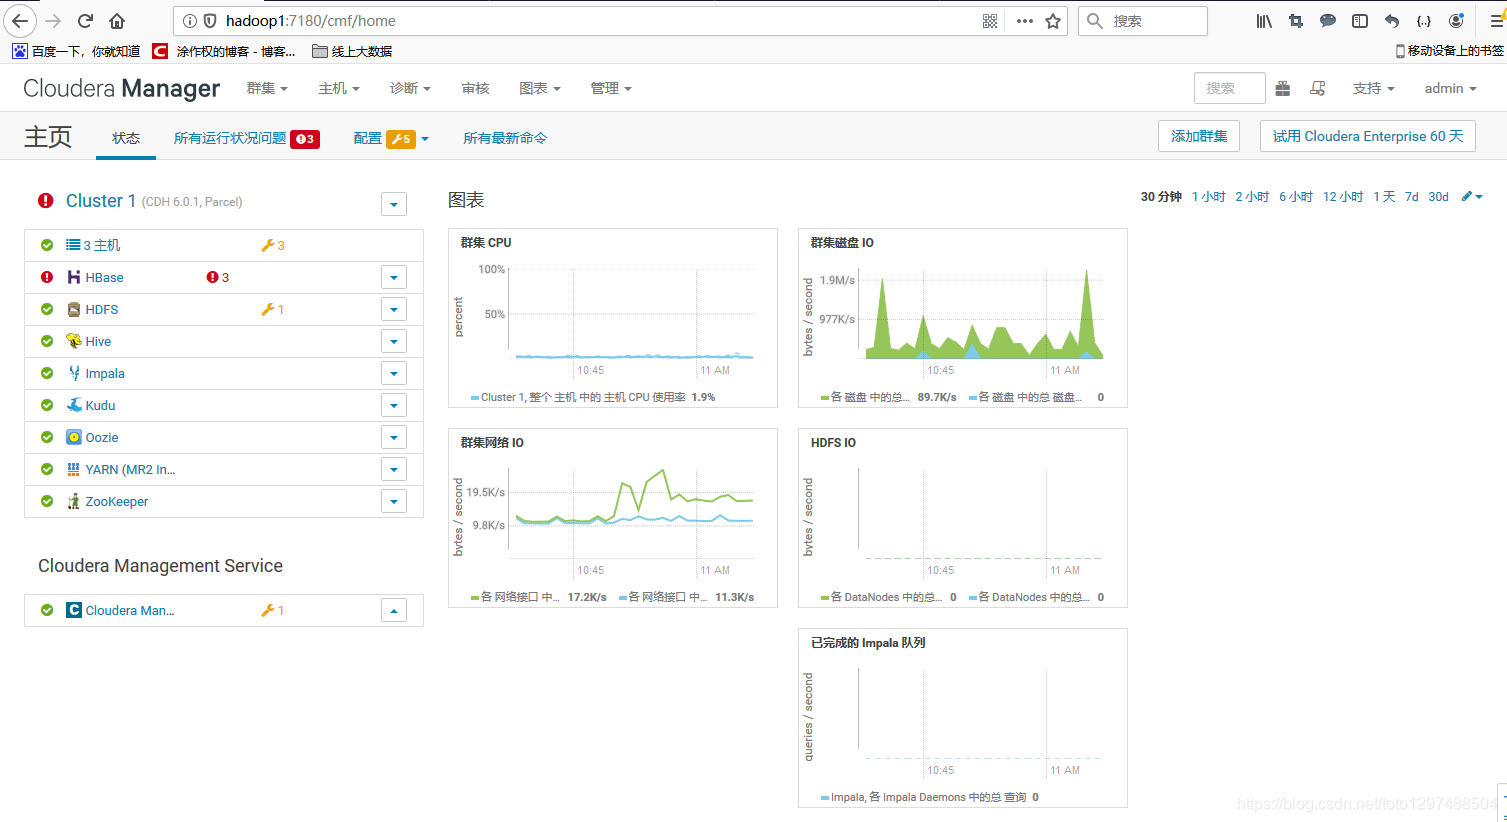Click 试用 Cloudera Enterprise 60 天 button
This screenshot has width=1507, height=822.
point(1368,136)
